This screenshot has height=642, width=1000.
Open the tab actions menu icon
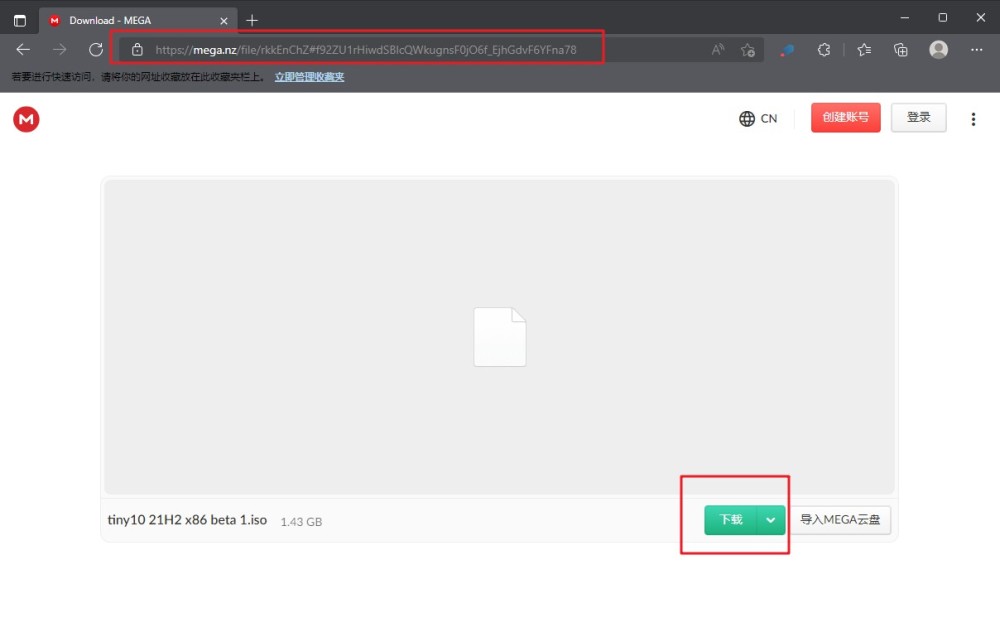pyautogui.click(x=20, y=20)
